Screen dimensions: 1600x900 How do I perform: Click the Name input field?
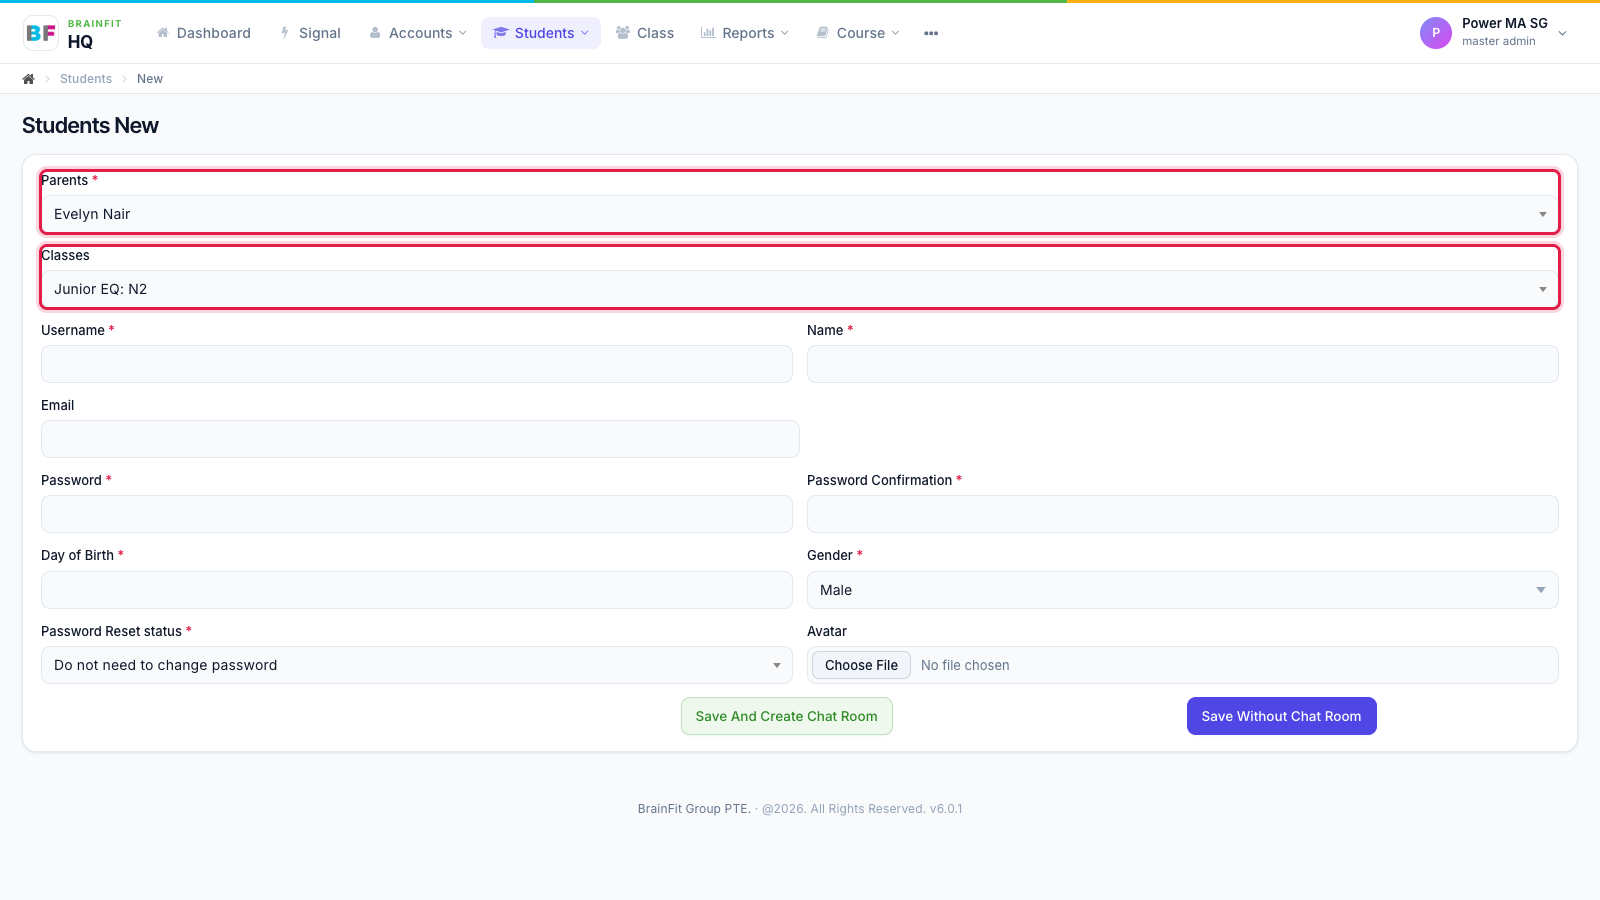click(x=1183, y=364)
